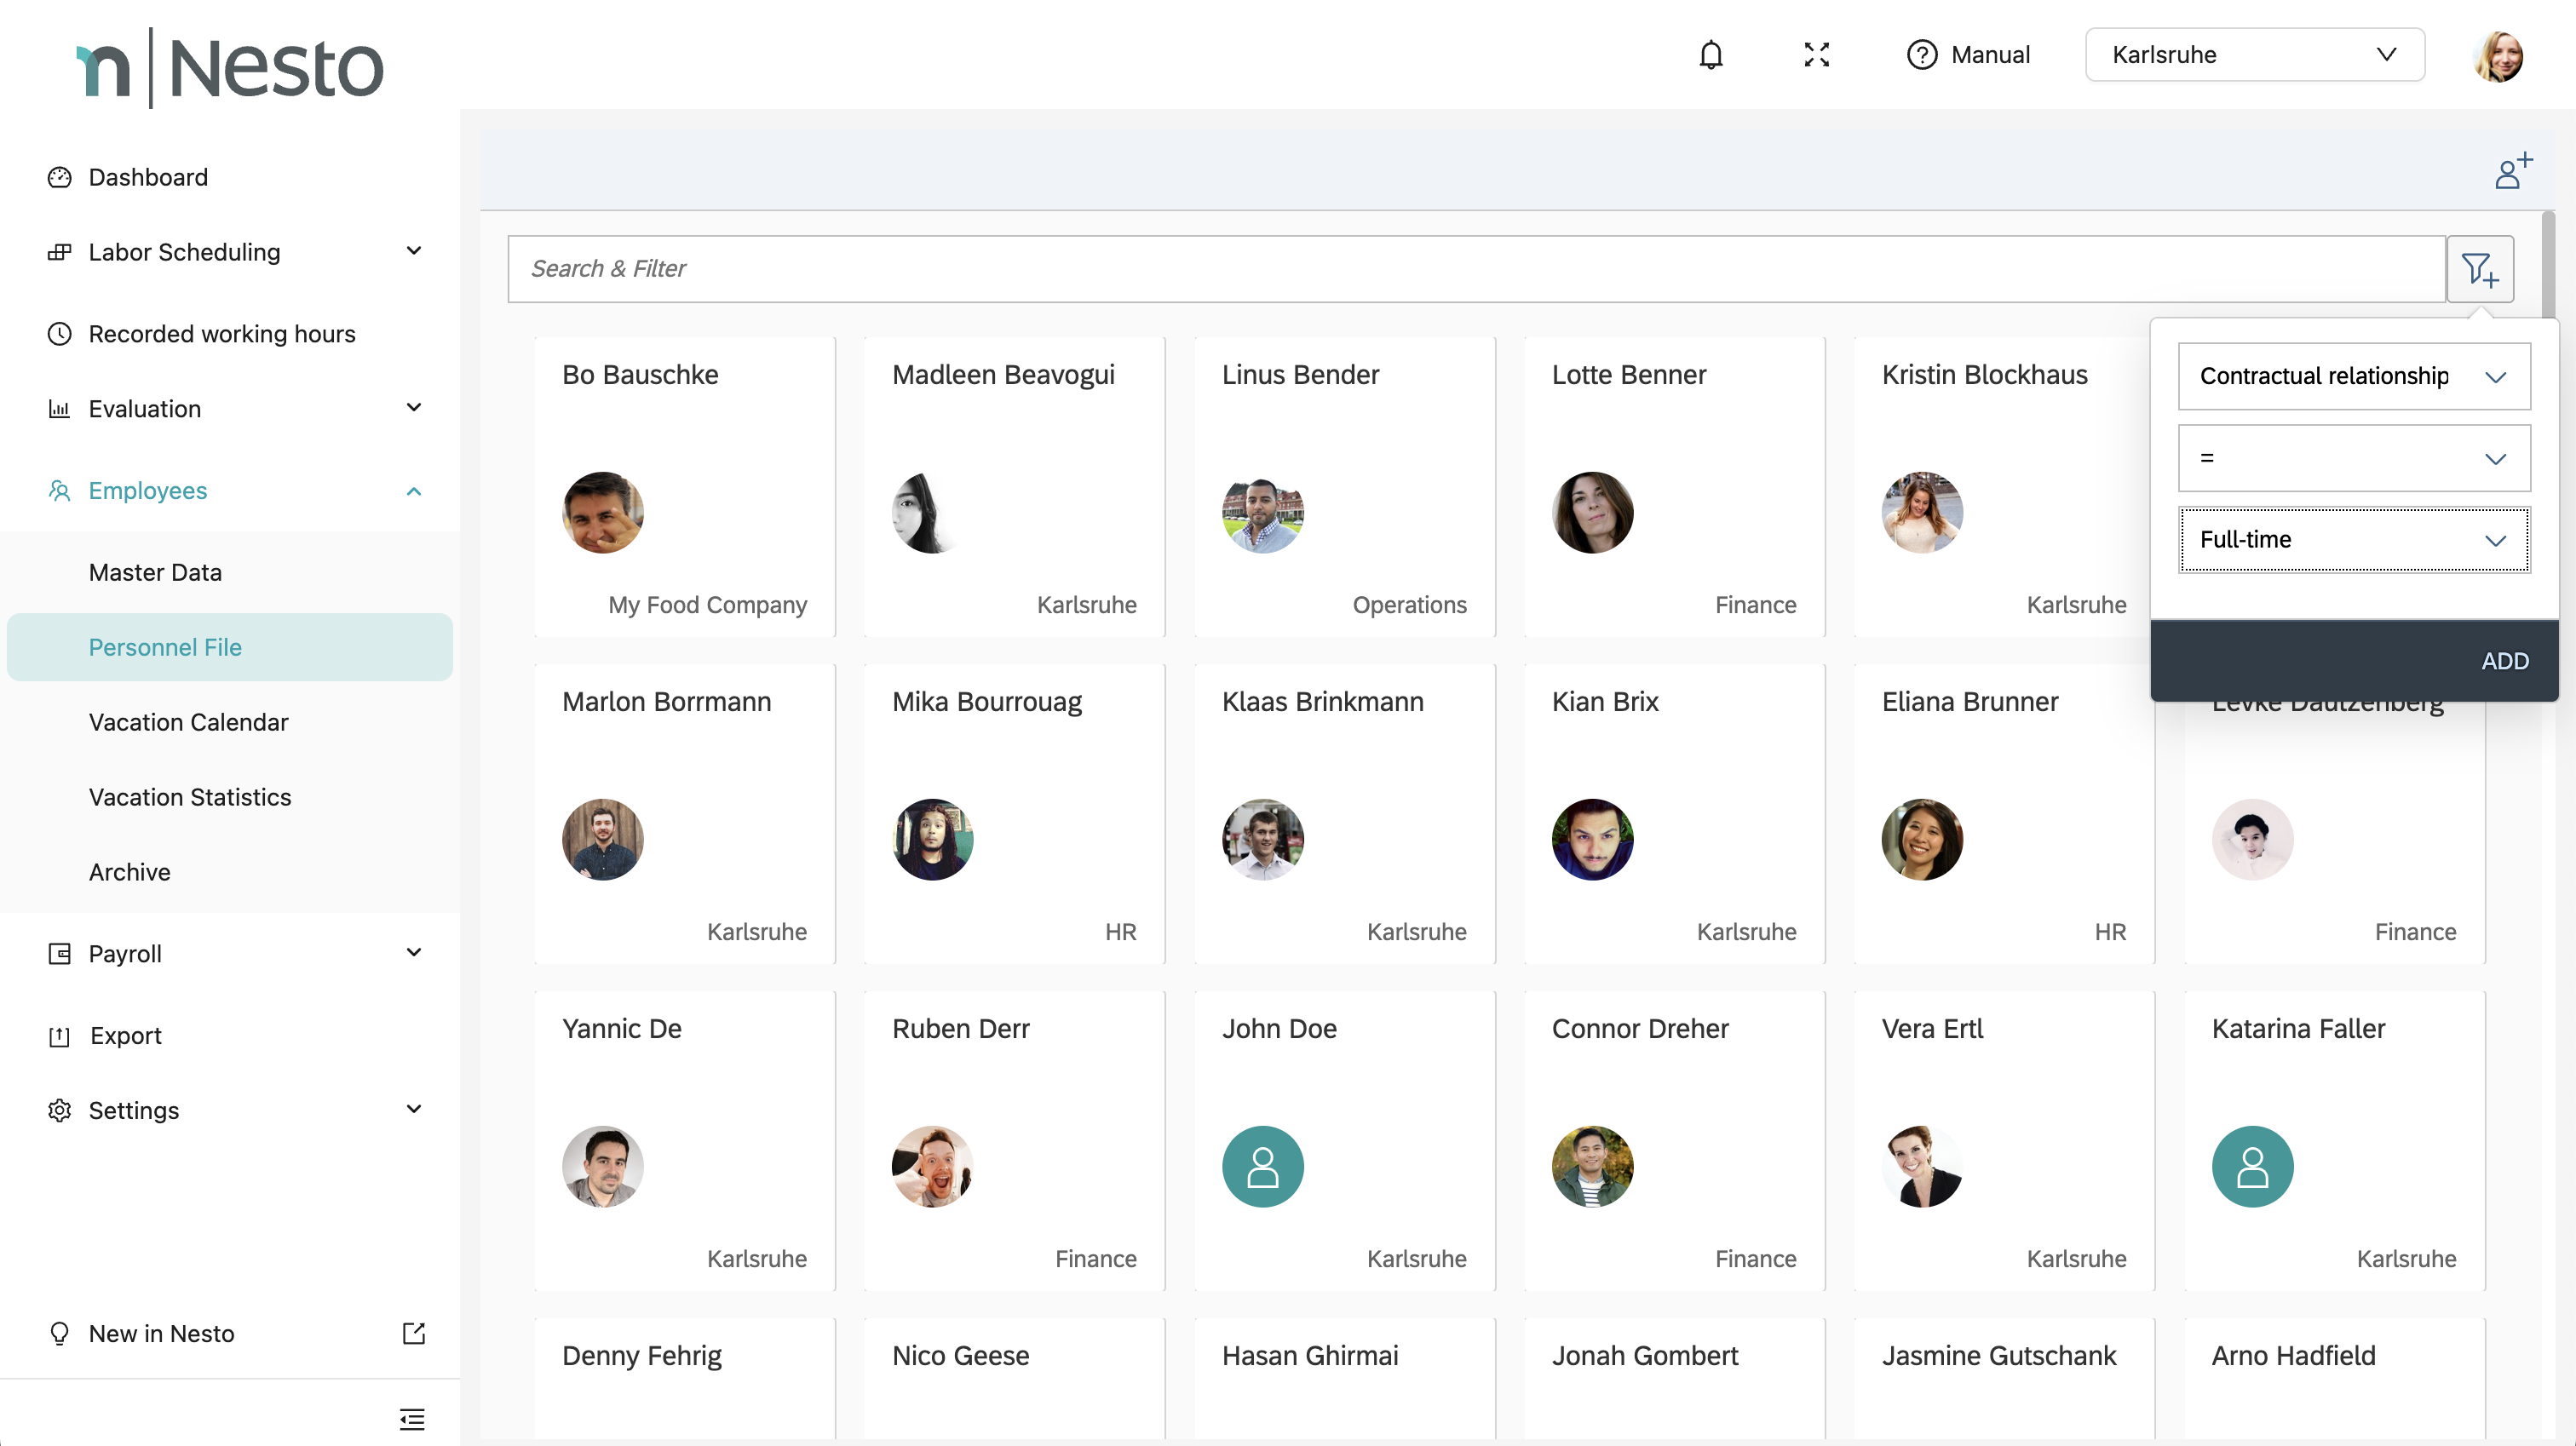
Task: Open the Karlsruhe location dropdown
Action: (2254, 55)
